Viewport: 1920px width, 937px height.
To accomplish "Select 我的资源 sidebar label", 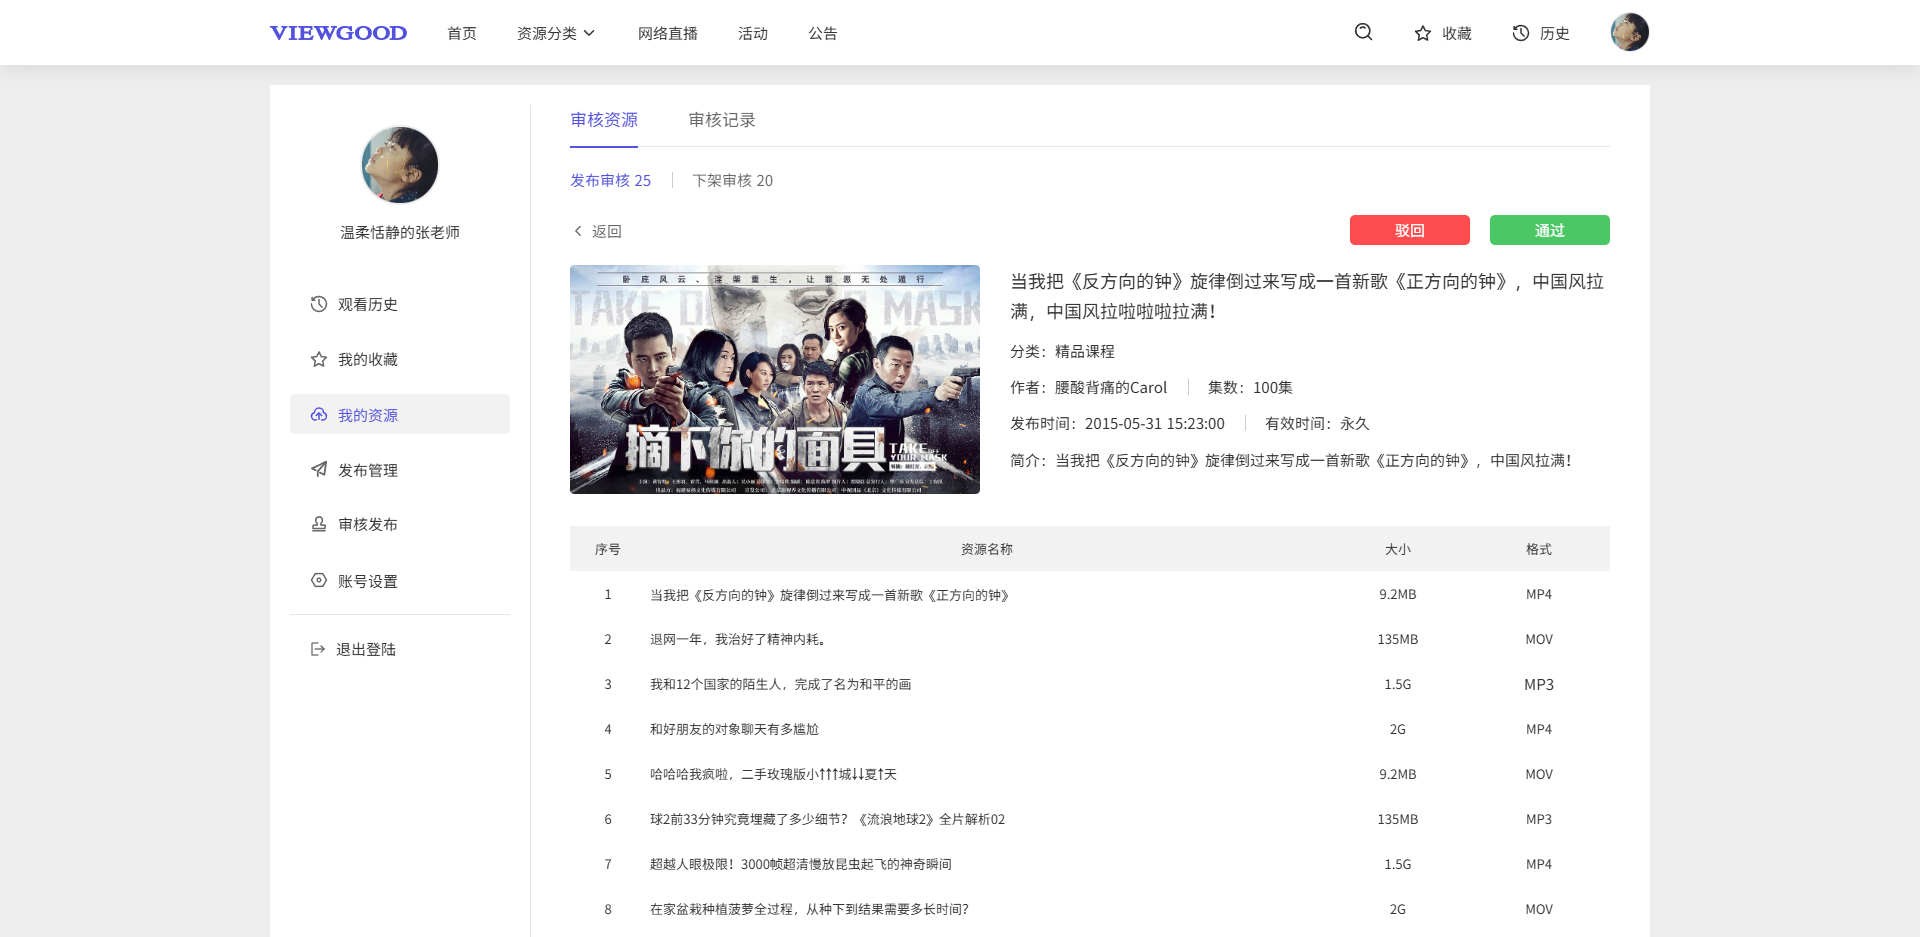I will [368, 415].
